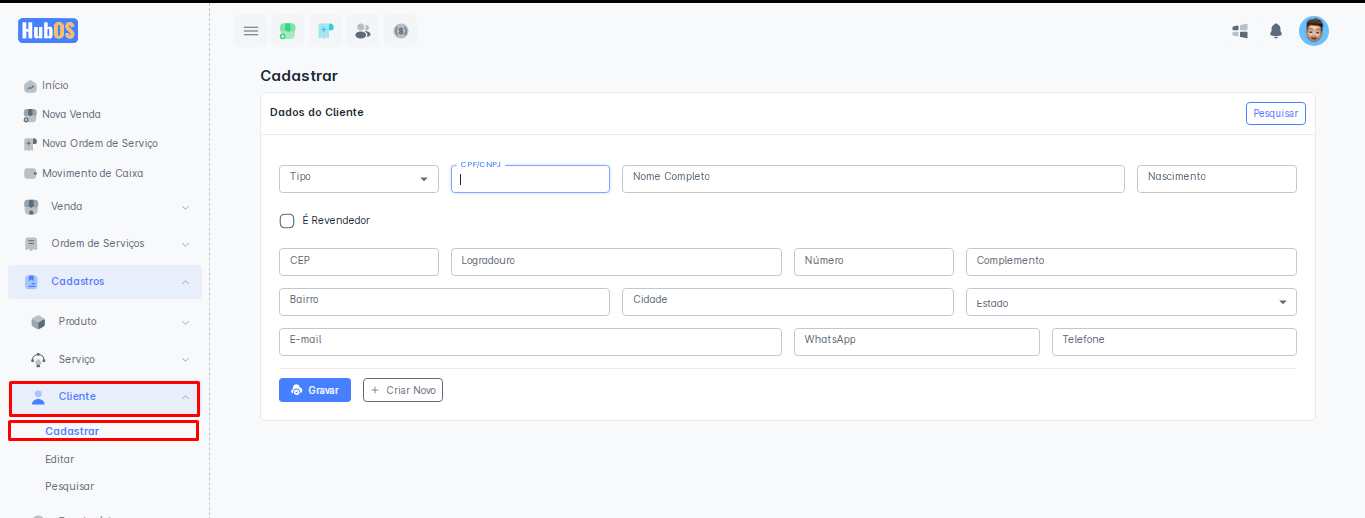Open the Tipo dropdown
The width and height of the screenshot is (1365, 518).
(358, 178)
